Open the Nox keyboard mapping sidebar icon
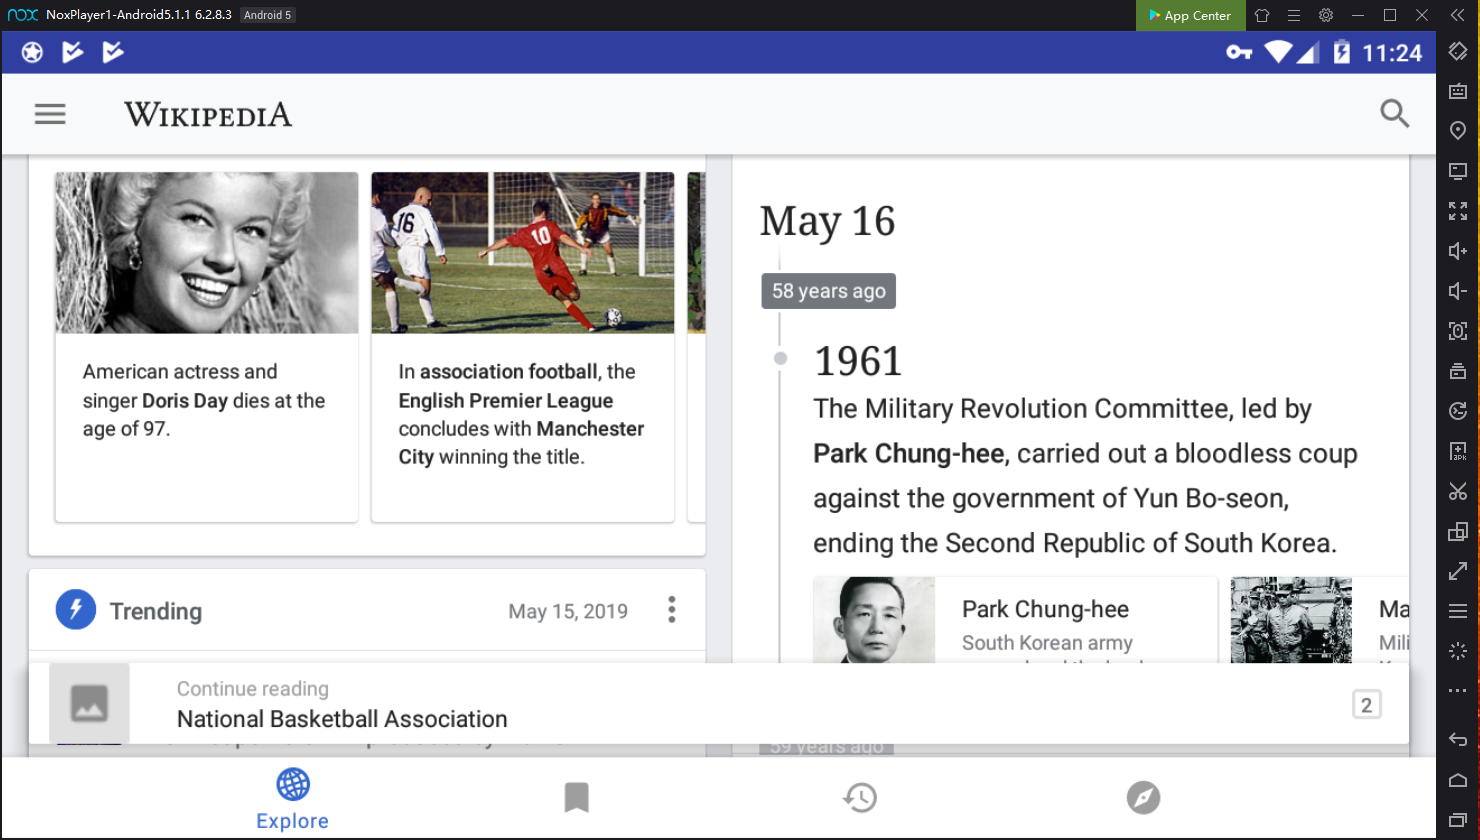This screenshot has width=1480, height=840. (1458, 91)
